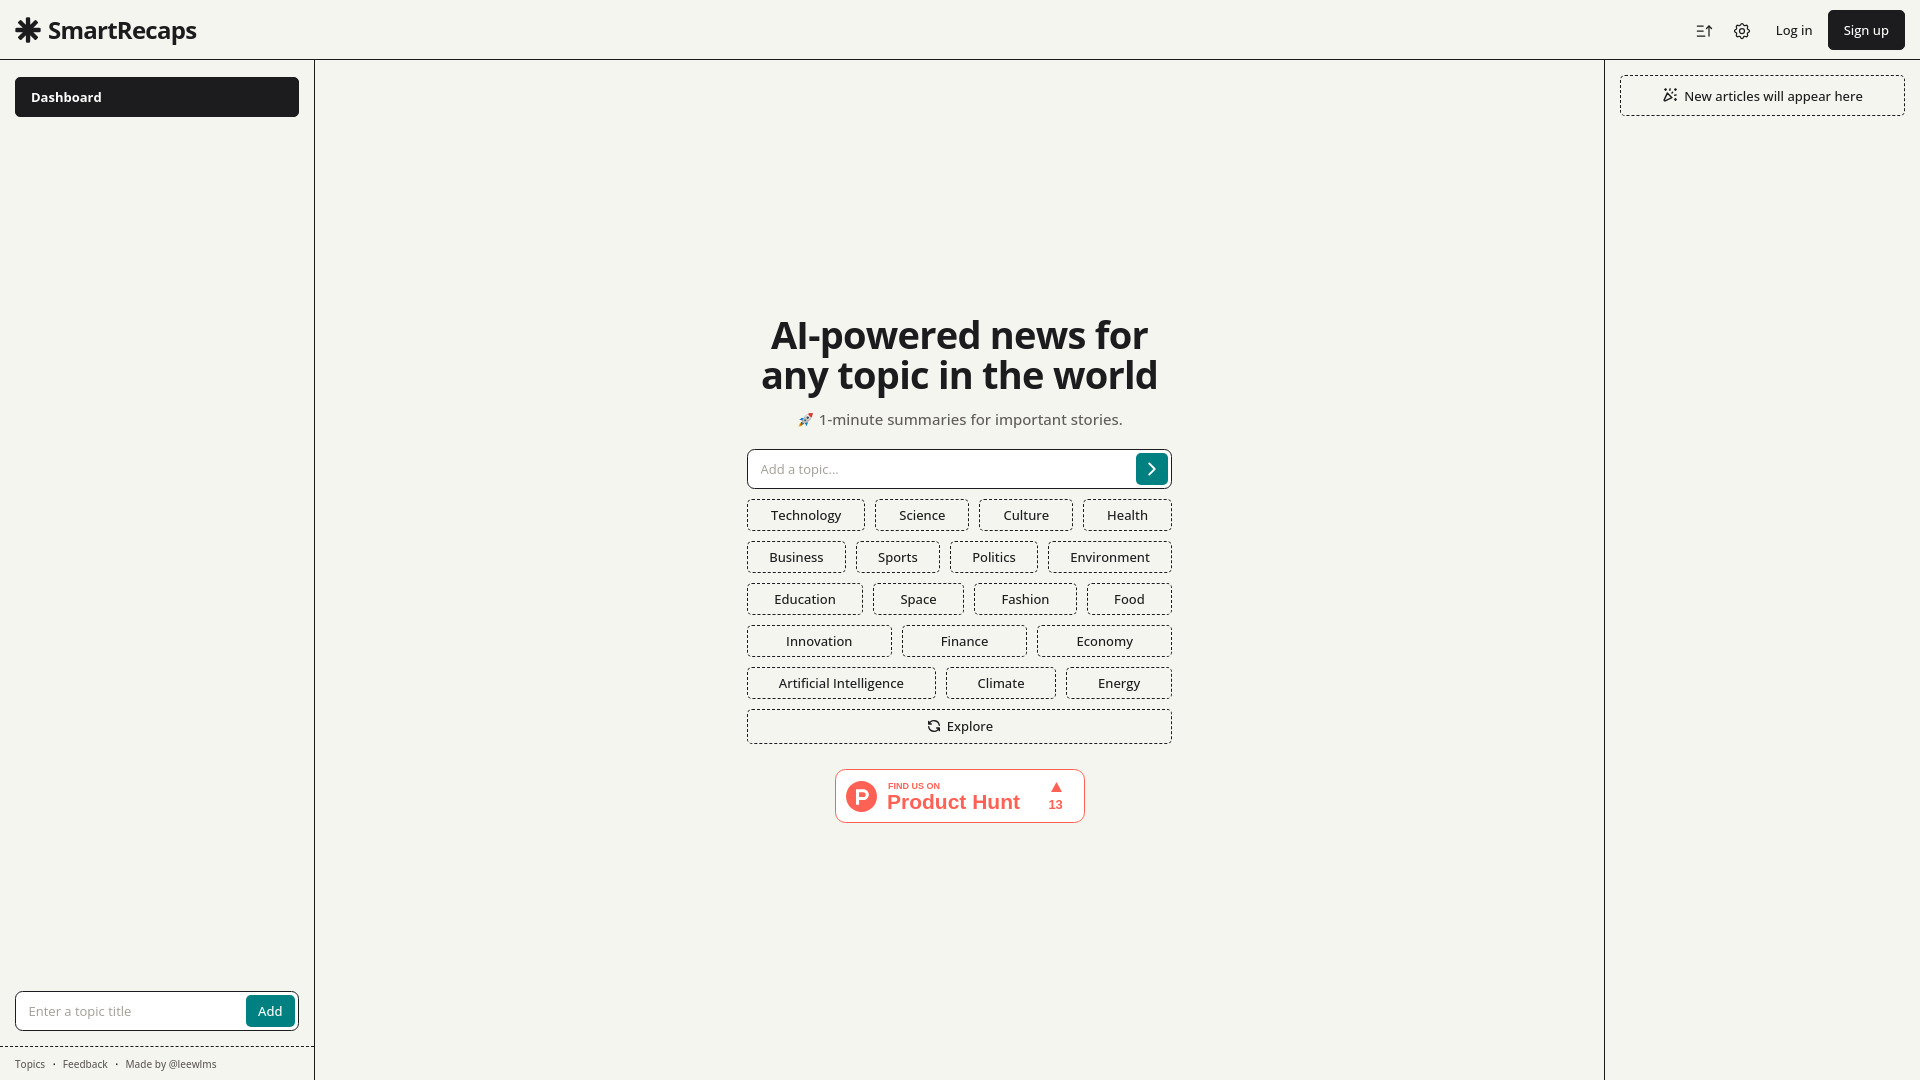Click the Add topic button in sidebar
Viewport: 1920px width, 1080px height.
pos(270,1011)
